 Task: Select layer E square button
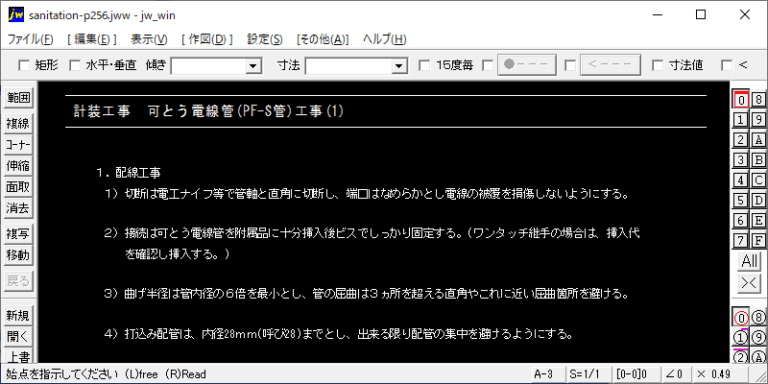pyautogui.click(x=759, y=220)
